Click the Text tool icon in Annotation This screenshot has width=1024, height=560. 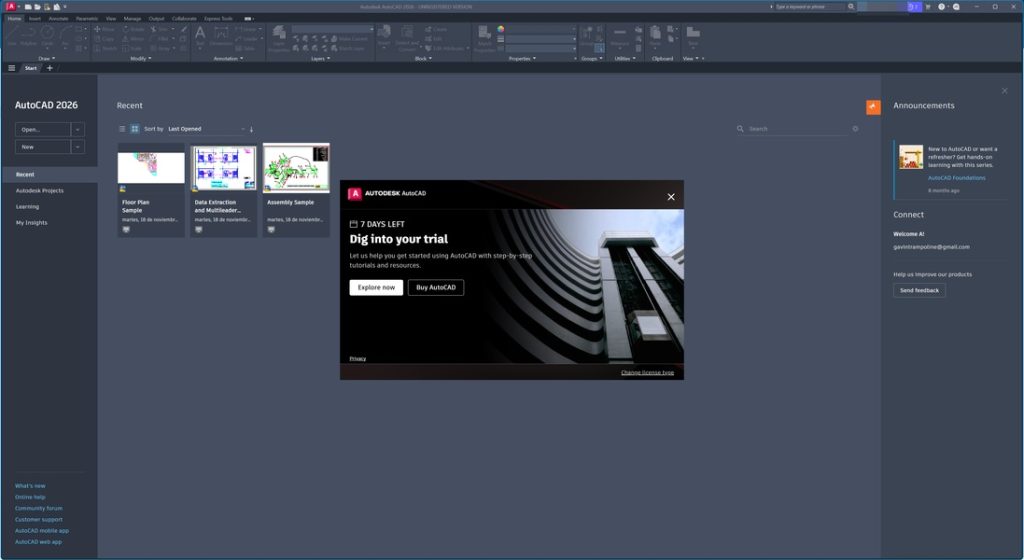point(200,35)
